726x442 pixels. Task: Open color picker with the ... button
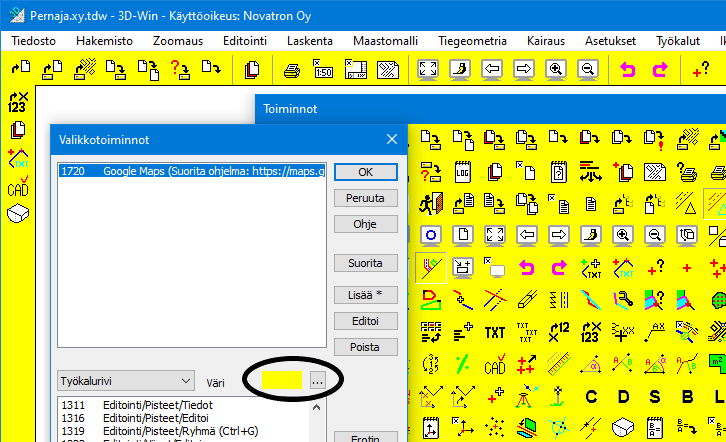(x=317, y=381)
